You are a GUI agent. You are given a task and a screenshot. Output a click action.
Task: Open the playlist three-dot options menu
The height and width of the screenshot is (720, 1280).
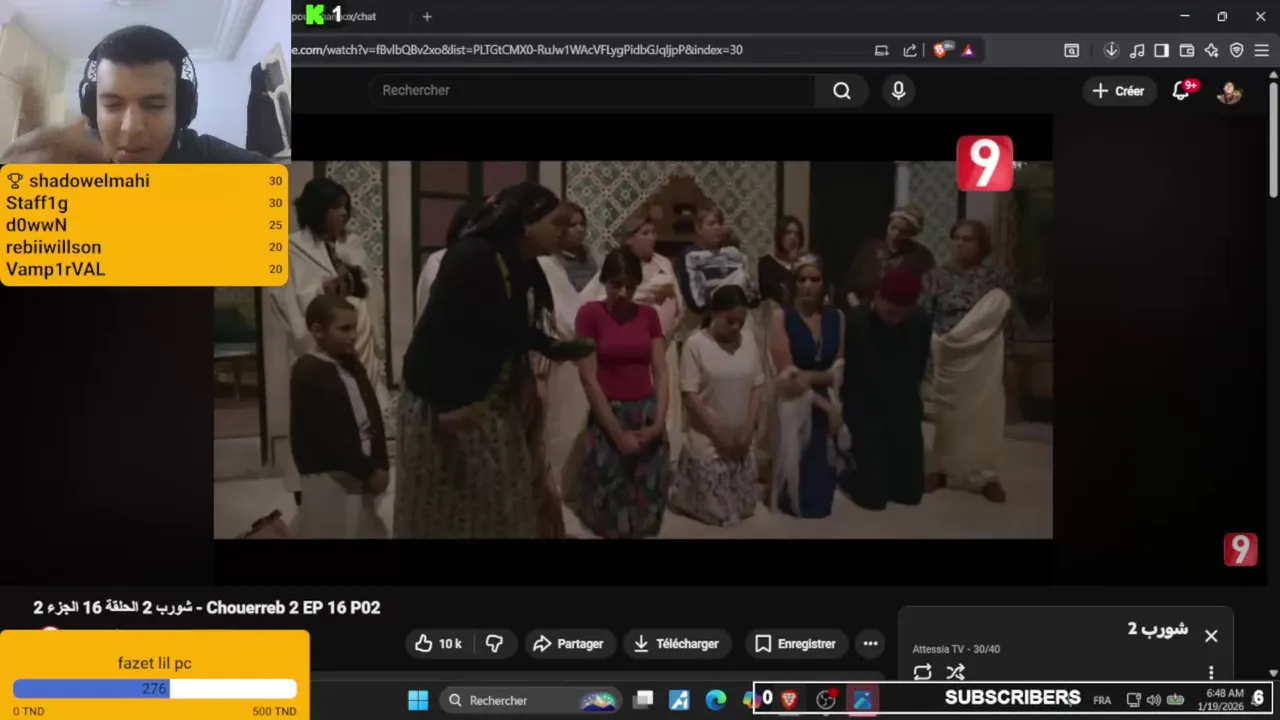click(1211, 672)
